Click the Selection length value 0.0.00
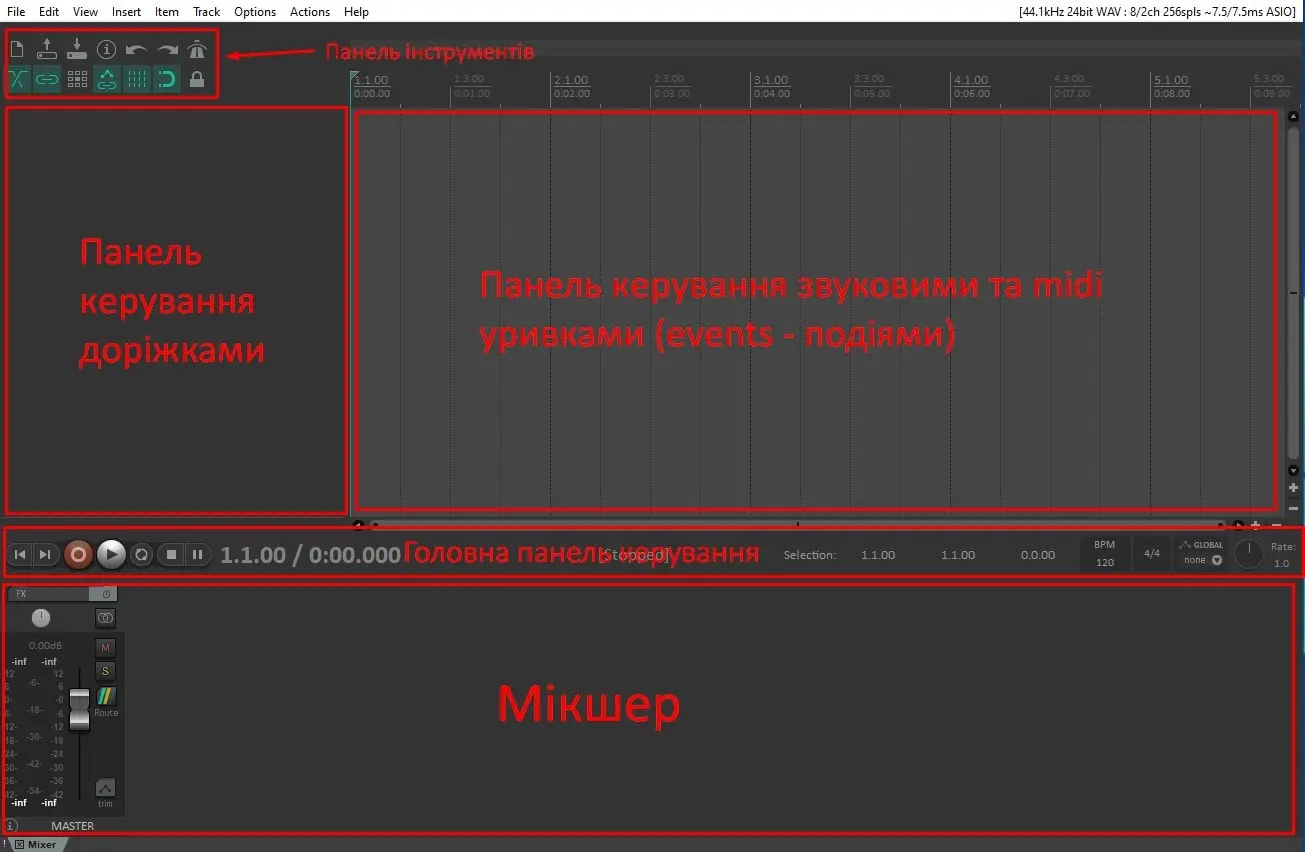This screenshot has width=1305, height=852. (x=1037, y=555)
